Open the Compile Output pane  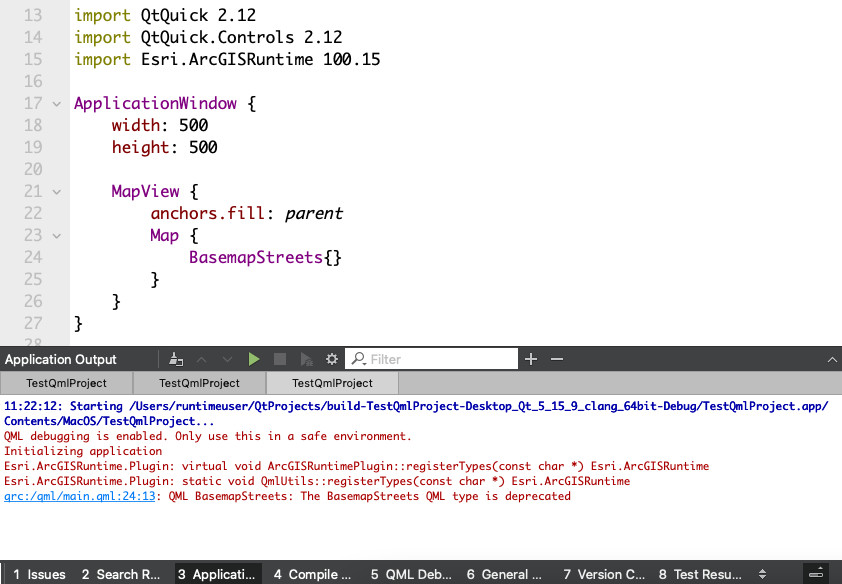(313, 574)
